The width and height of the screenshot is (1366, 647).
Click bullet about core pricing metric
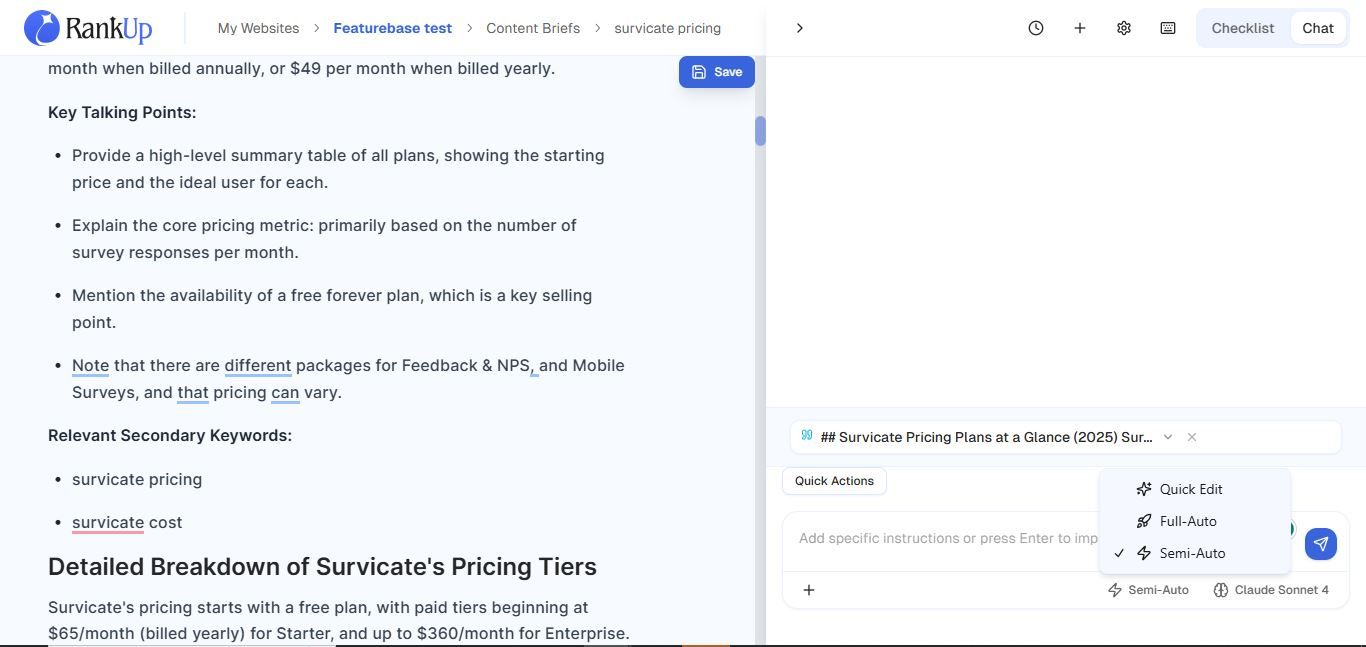coord(324,239)
